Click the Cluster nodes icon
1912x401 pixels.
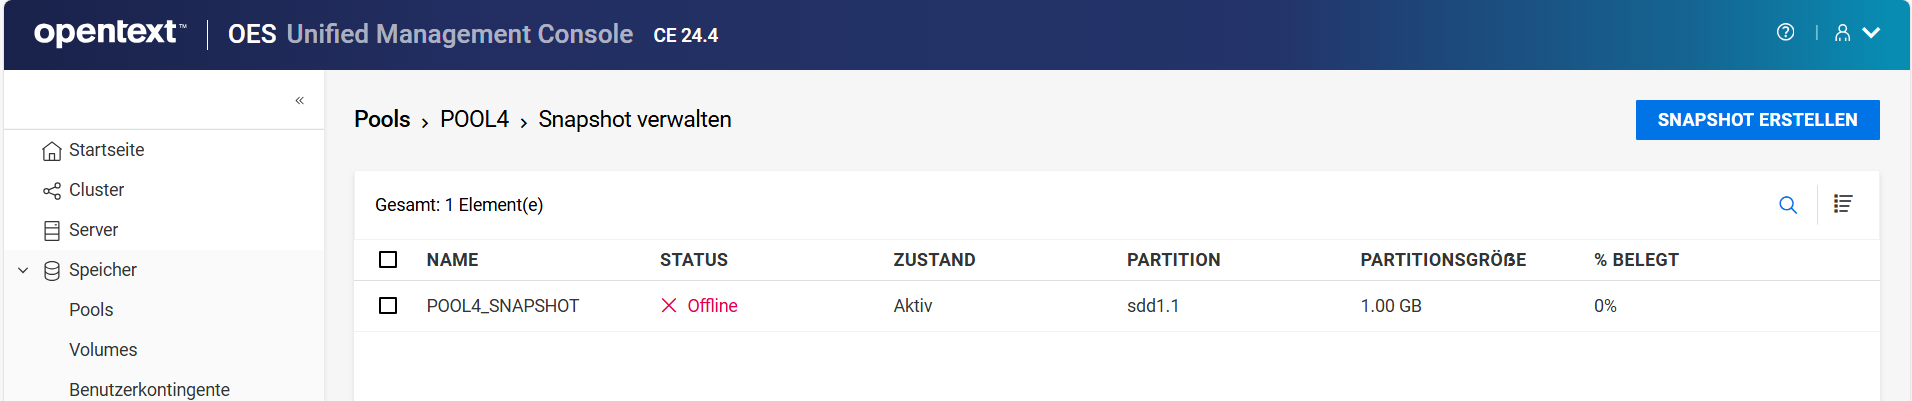tap(52, 191)
